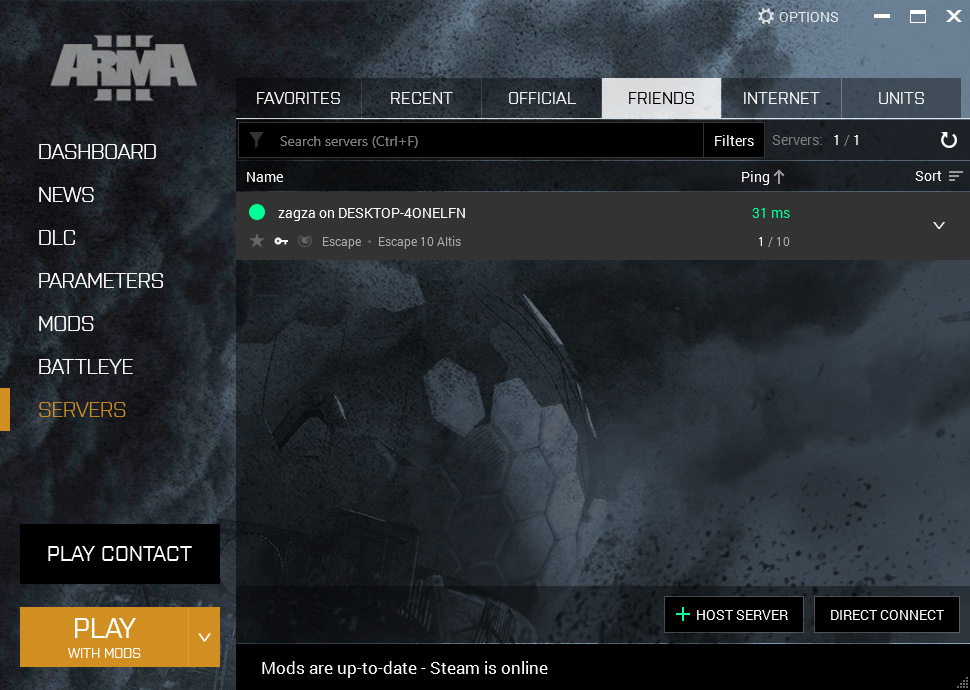The width and height of the screenshot is (970, 690).
Task: Toggle ping sort direction arrow
Action: (779, 177)
